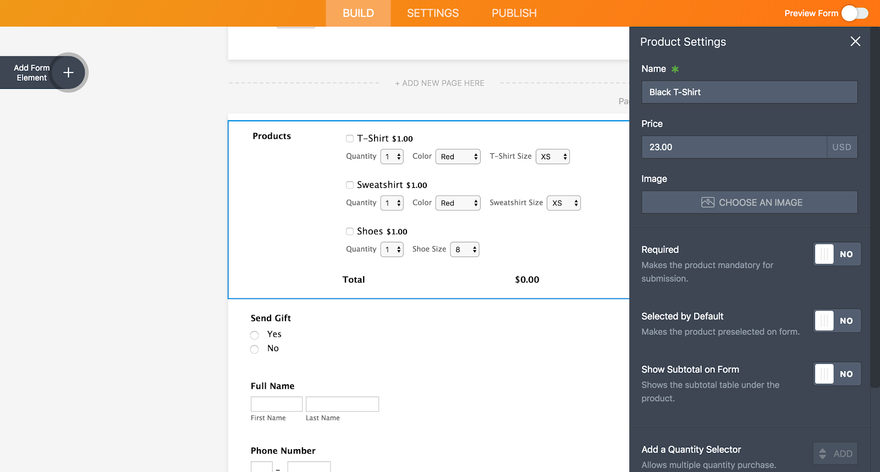Viewport: 880px width, 472px height.
Task: Click the T-Shirt $1.00 product name
Action: tap(385, 138)
